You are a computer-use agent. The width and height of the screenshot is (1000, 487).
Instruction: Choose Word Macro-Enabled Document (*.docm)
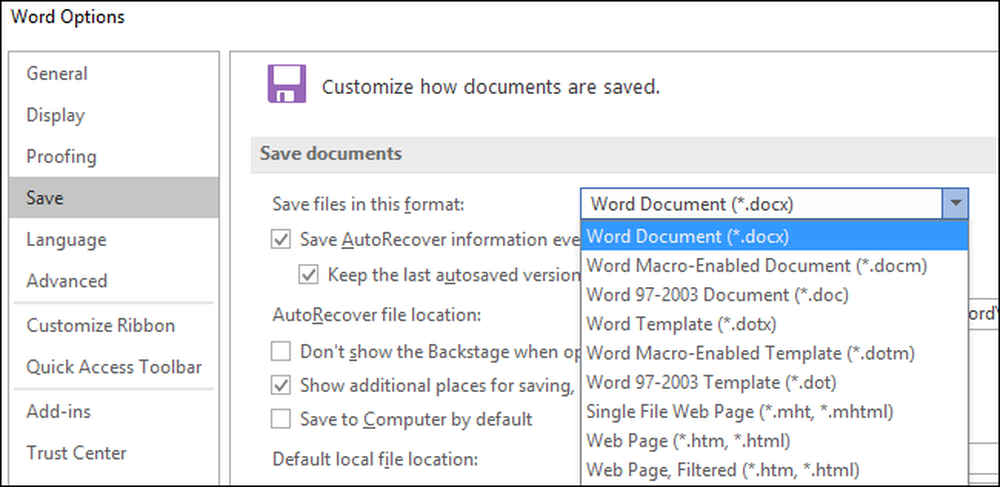pyautogui.click(x=774, y=265)
